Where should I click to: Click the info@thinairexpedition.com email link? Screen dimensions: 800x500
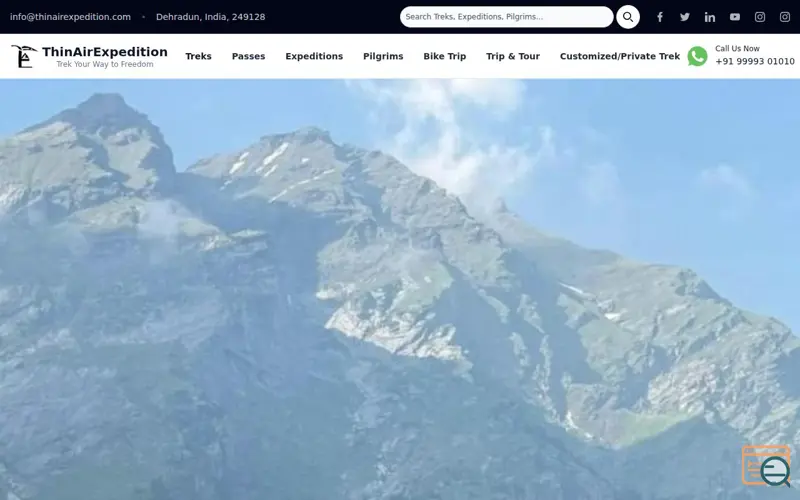pos(70,17)
